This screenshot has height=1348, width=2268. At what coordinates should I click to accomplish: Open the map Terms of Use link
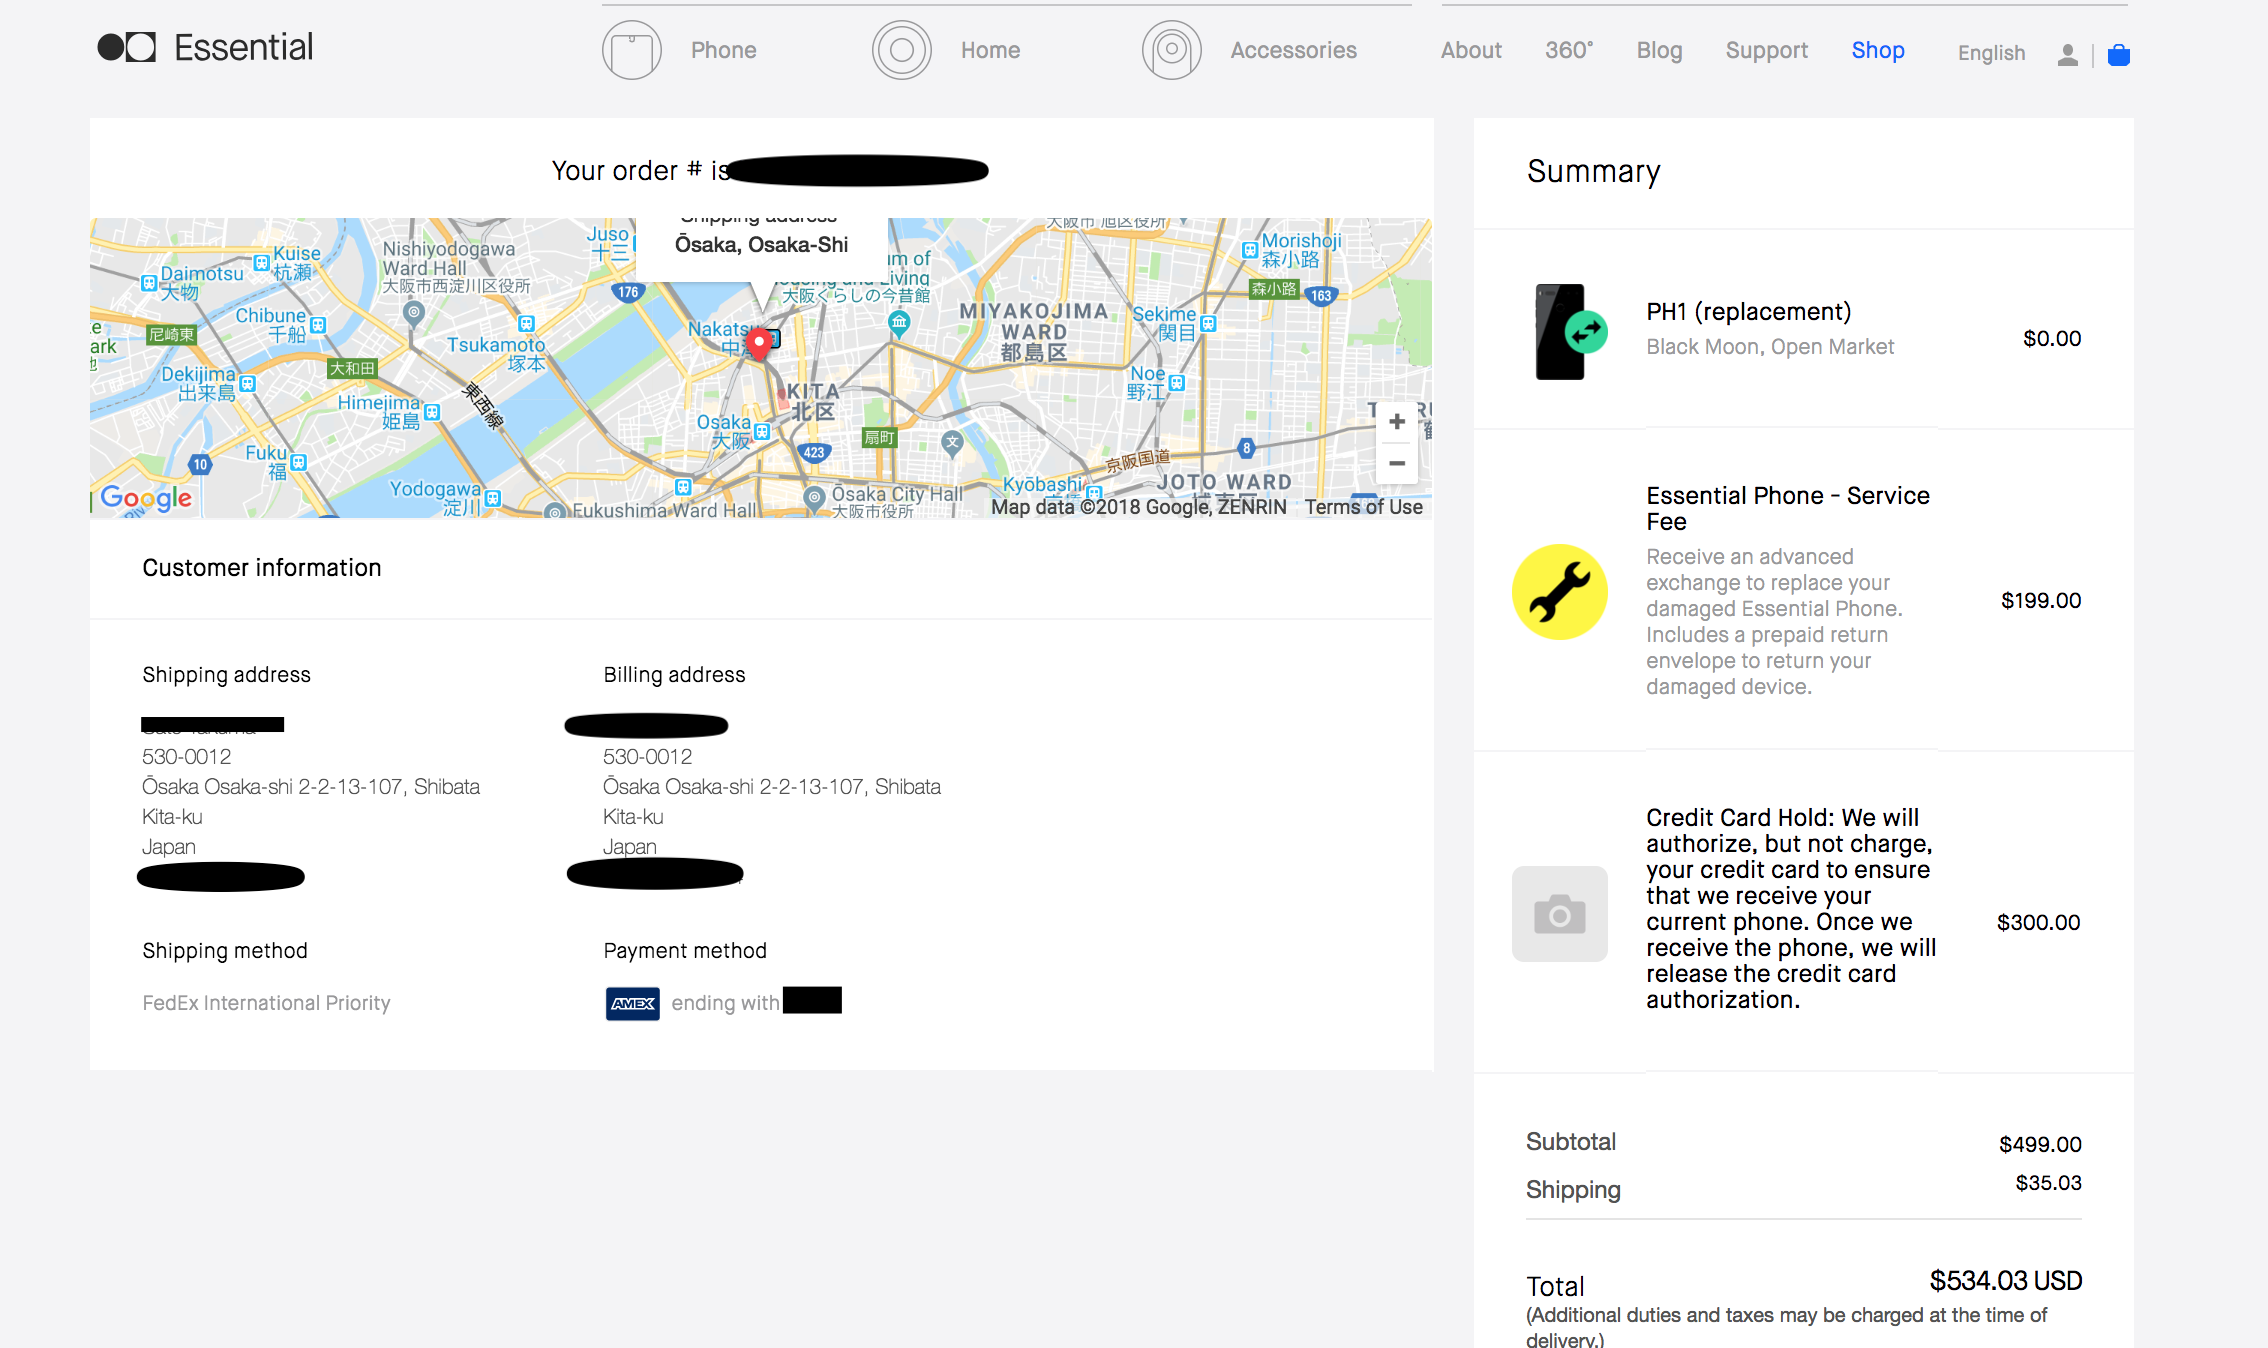click(1363, 507)
